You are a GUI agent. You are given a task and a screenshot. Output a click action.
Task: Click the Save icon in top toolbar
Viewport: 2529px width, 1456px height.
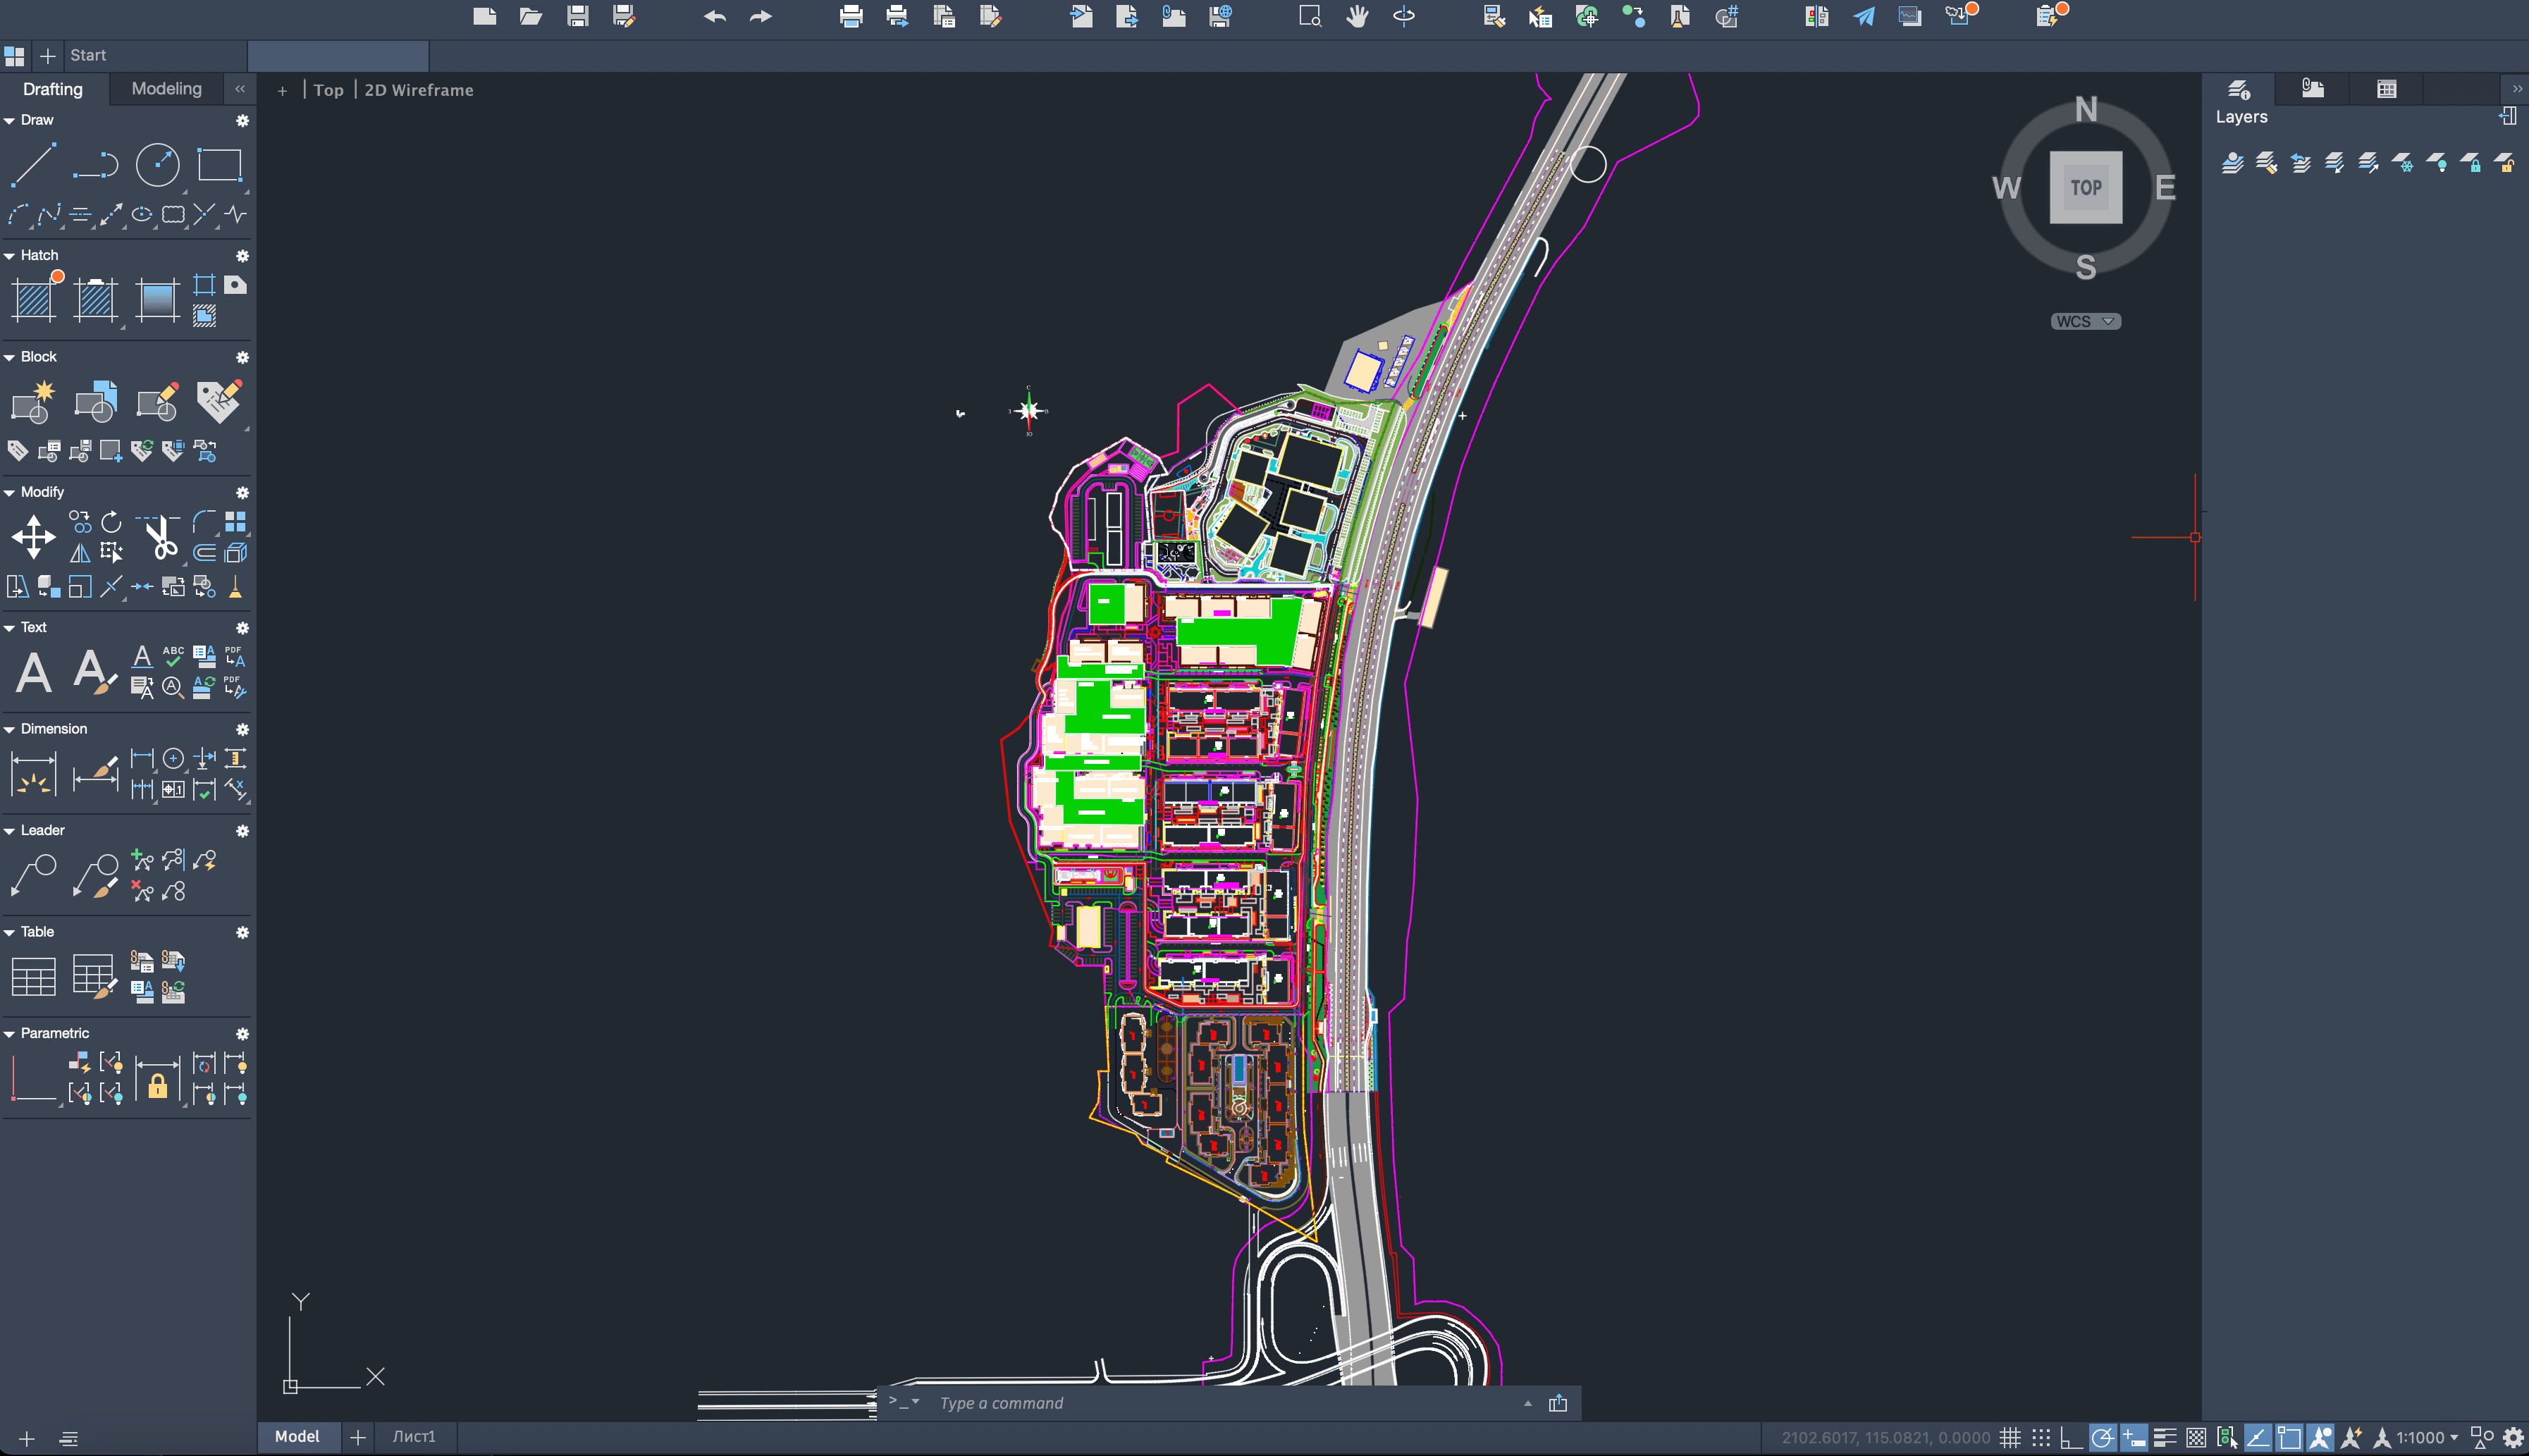[x=577, y=16]
